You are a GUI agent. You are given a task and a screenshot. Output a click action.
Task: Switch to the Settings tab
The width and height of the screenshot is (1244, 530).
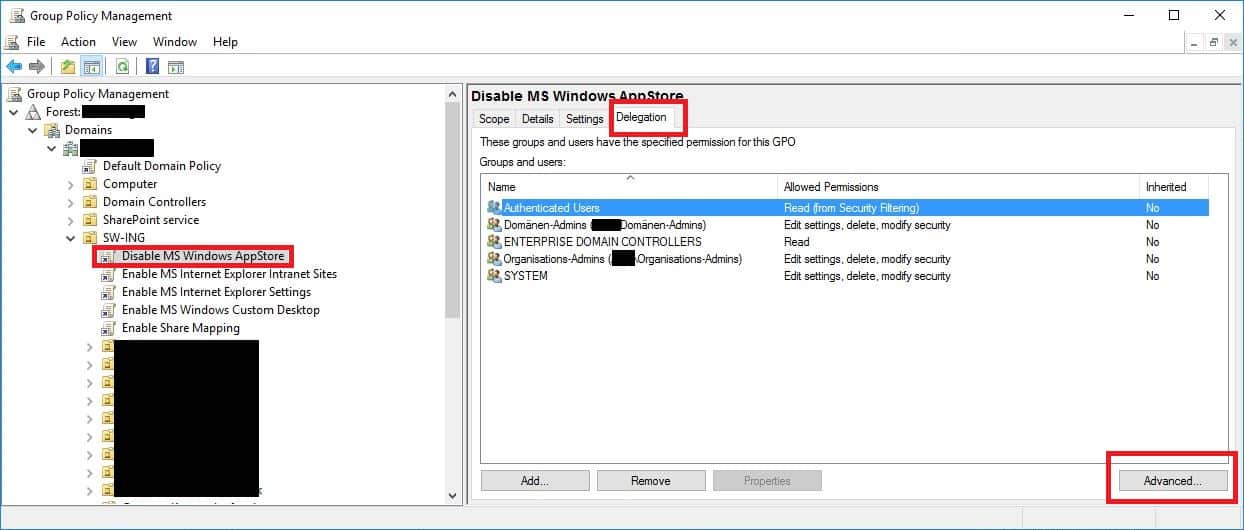tap(585, 119)
